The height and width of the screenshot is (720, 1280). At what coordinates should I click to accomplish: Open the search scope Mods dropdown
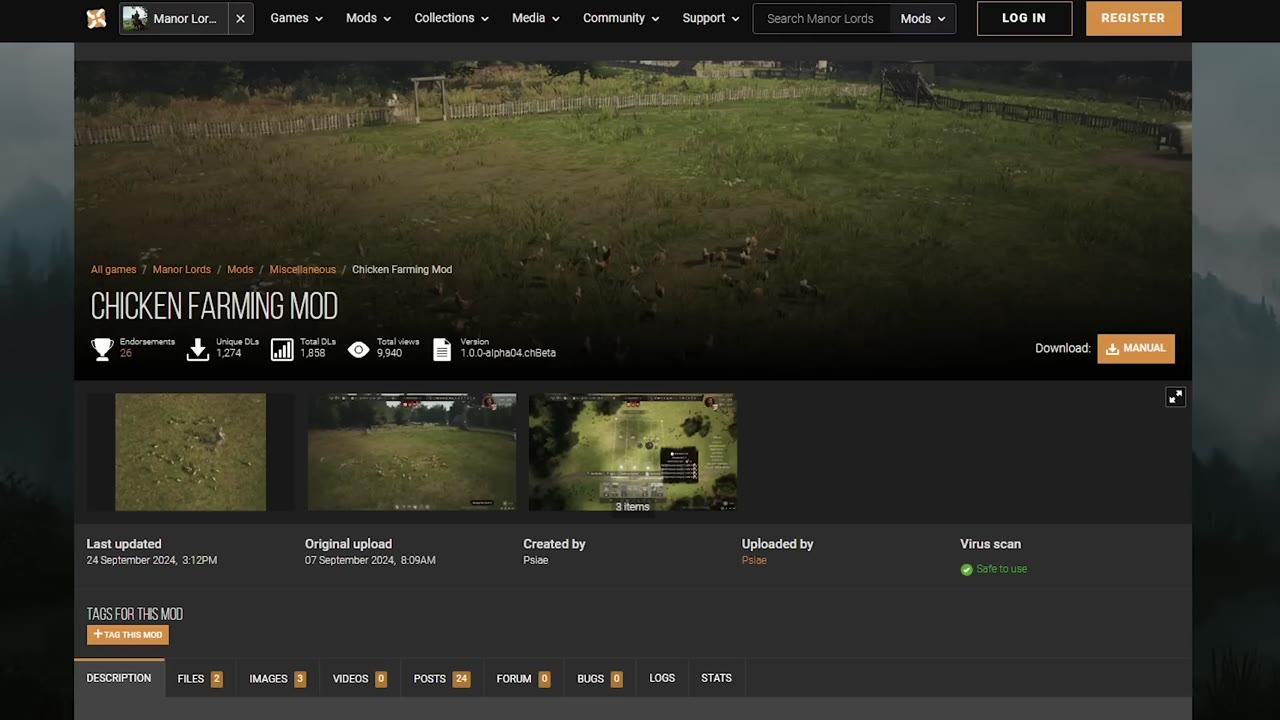(x=922, y=18)
